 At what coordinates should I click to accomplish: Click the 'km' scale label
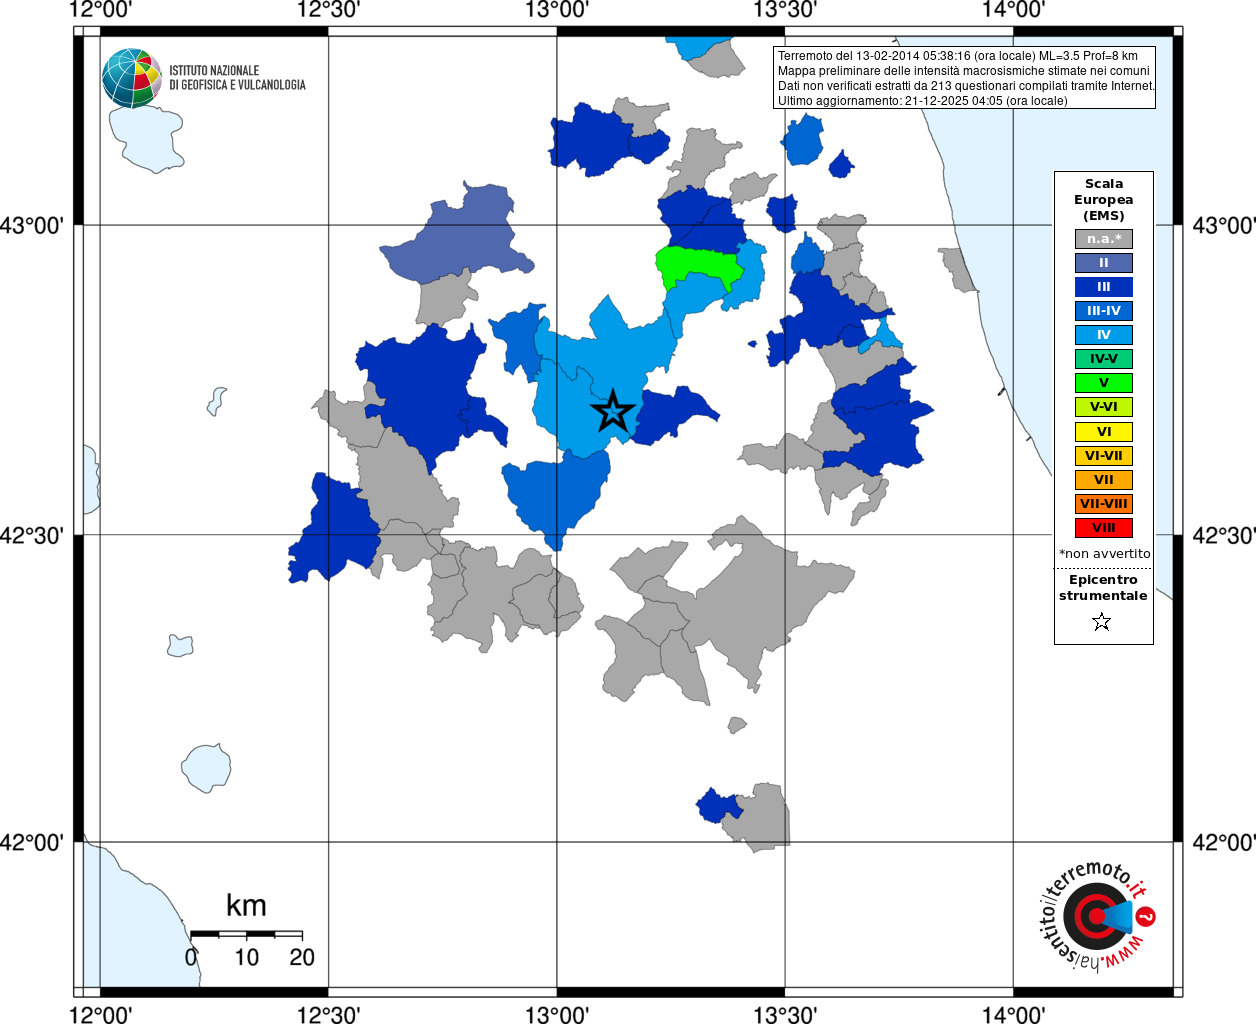pyautogui.click(x=246, y=906)
